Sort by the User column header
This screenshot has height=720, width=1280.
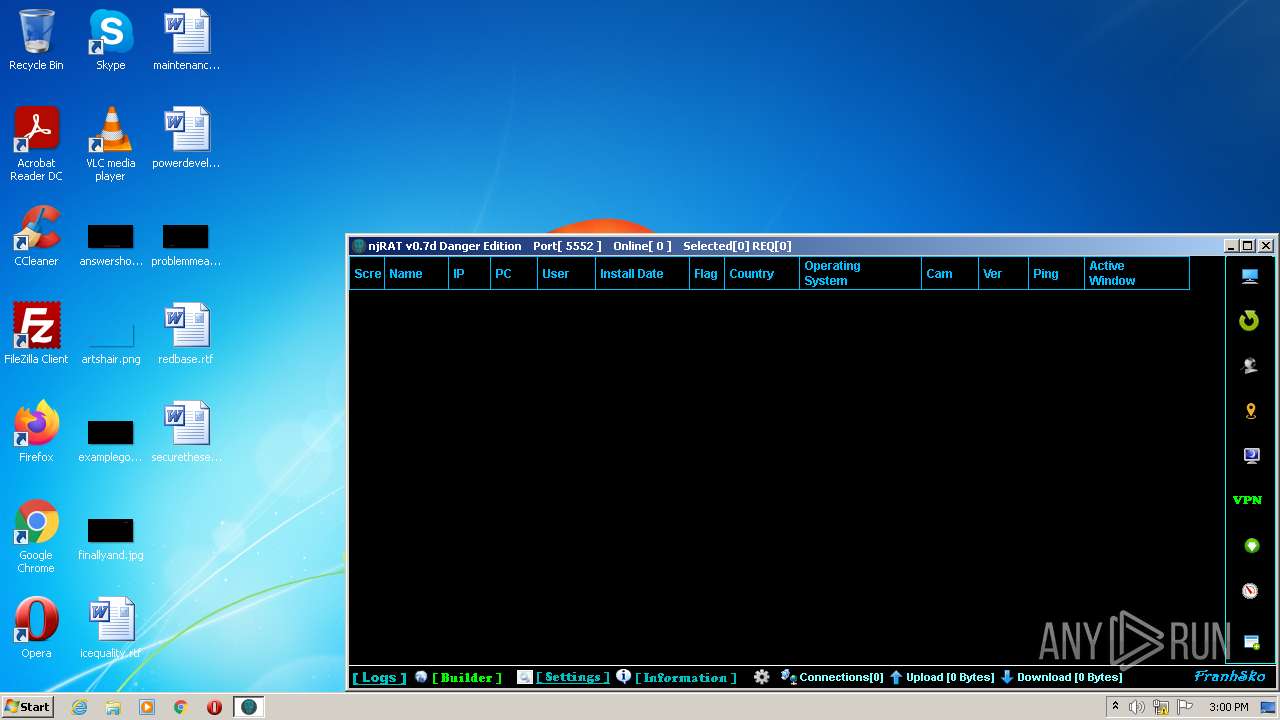click(566, 273)
